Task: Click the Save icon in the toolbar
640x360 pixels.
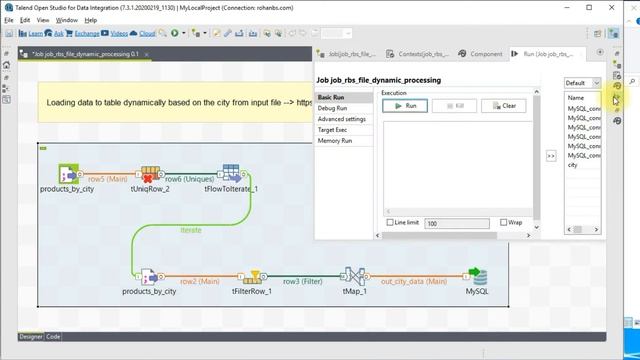Action: click(9, 33)
